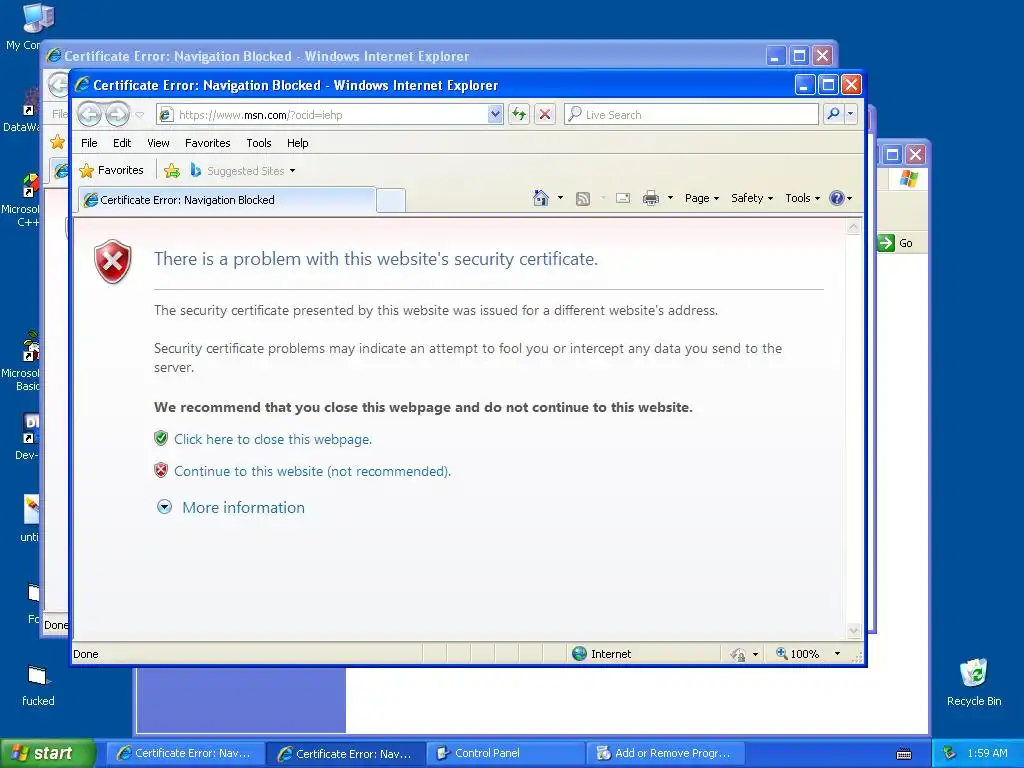This screenshot has width=1024, height=768.
Task: Click the 'Click here to close this webpage' link
Action: pos(273,440)
